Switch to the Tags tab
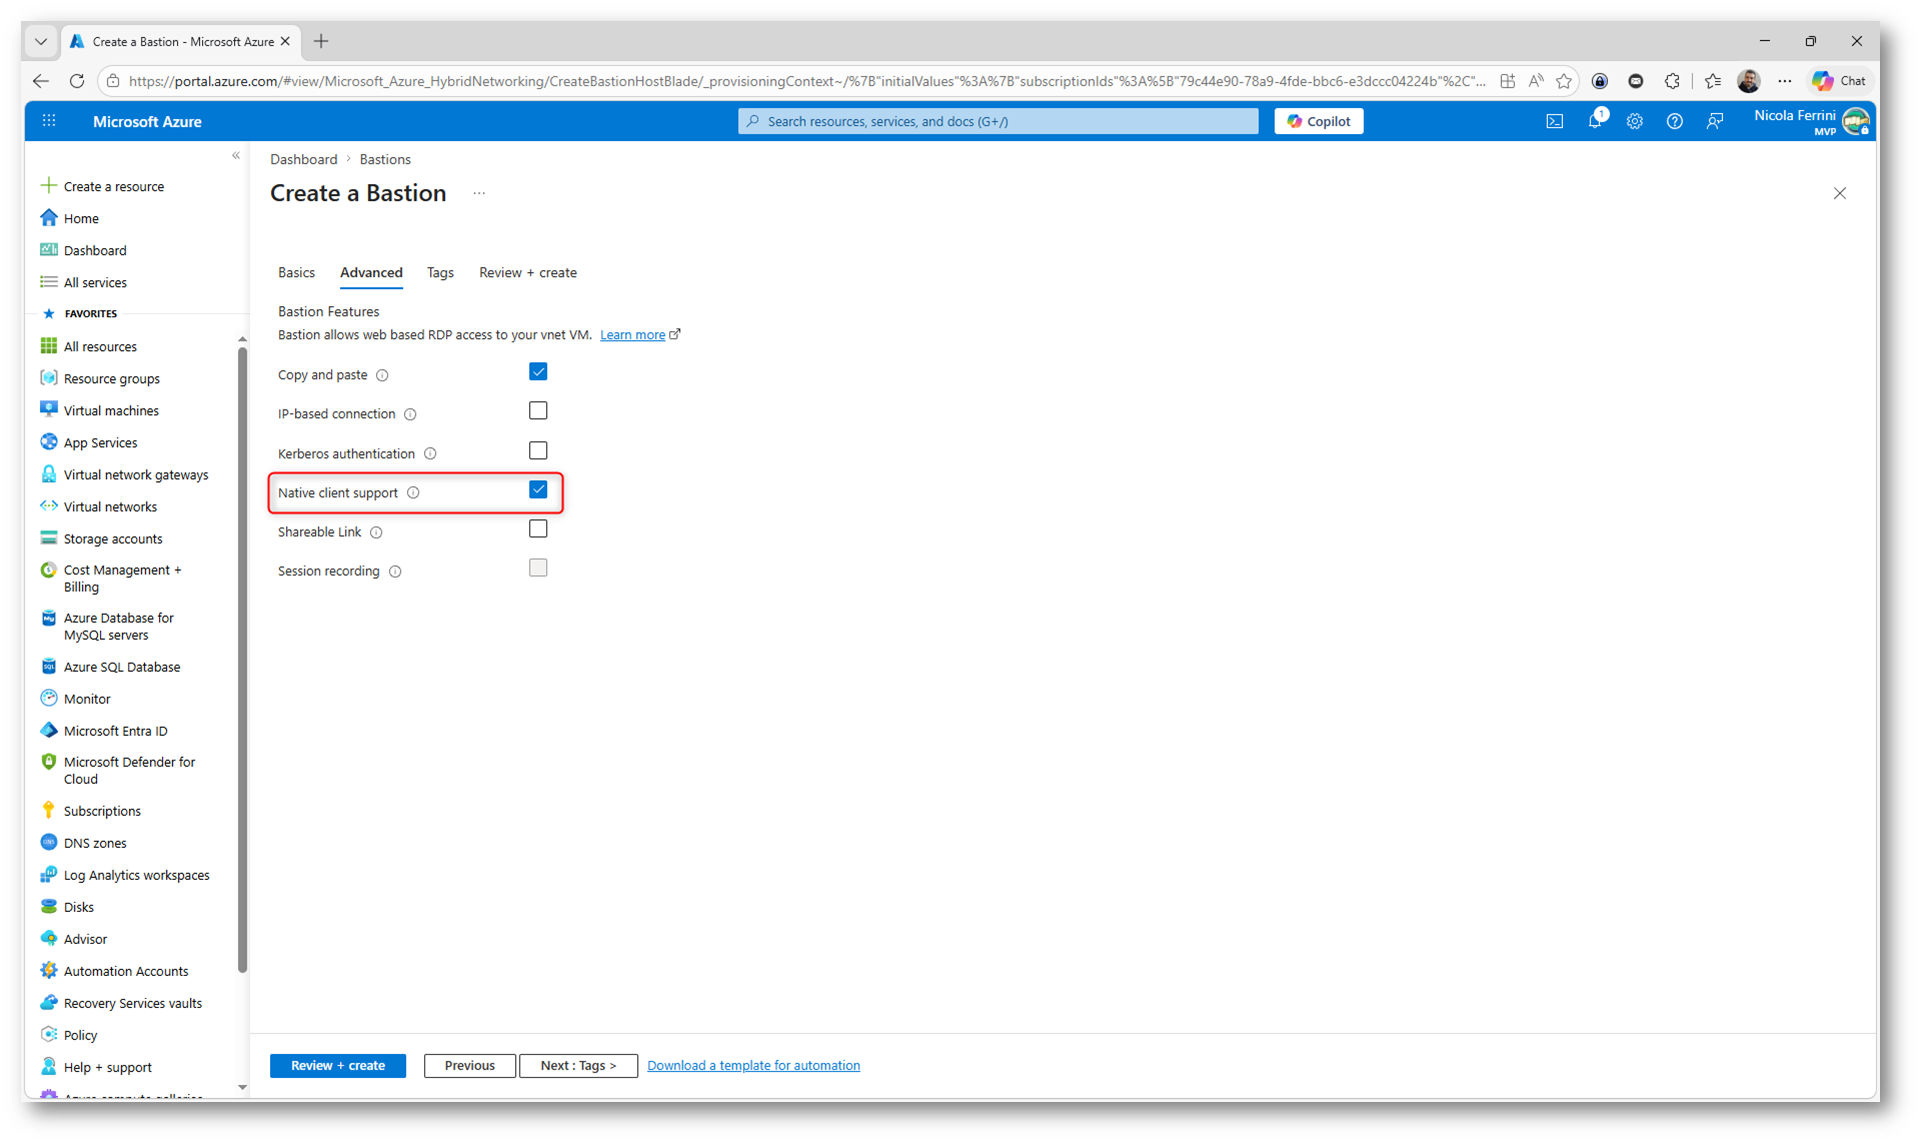 pyautogui.click(x=440, y=272)
